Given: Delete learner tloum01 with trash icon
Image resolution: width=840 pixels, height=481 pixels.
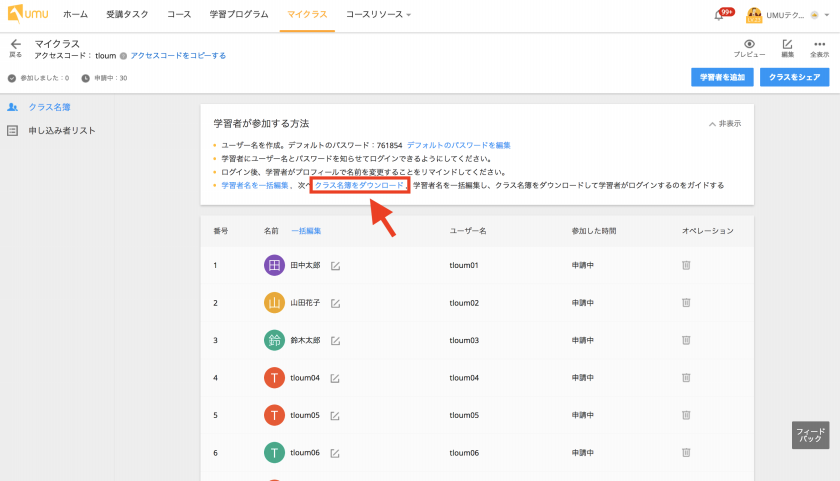Looking at the screenshot, I should click(x=686, y=265).
